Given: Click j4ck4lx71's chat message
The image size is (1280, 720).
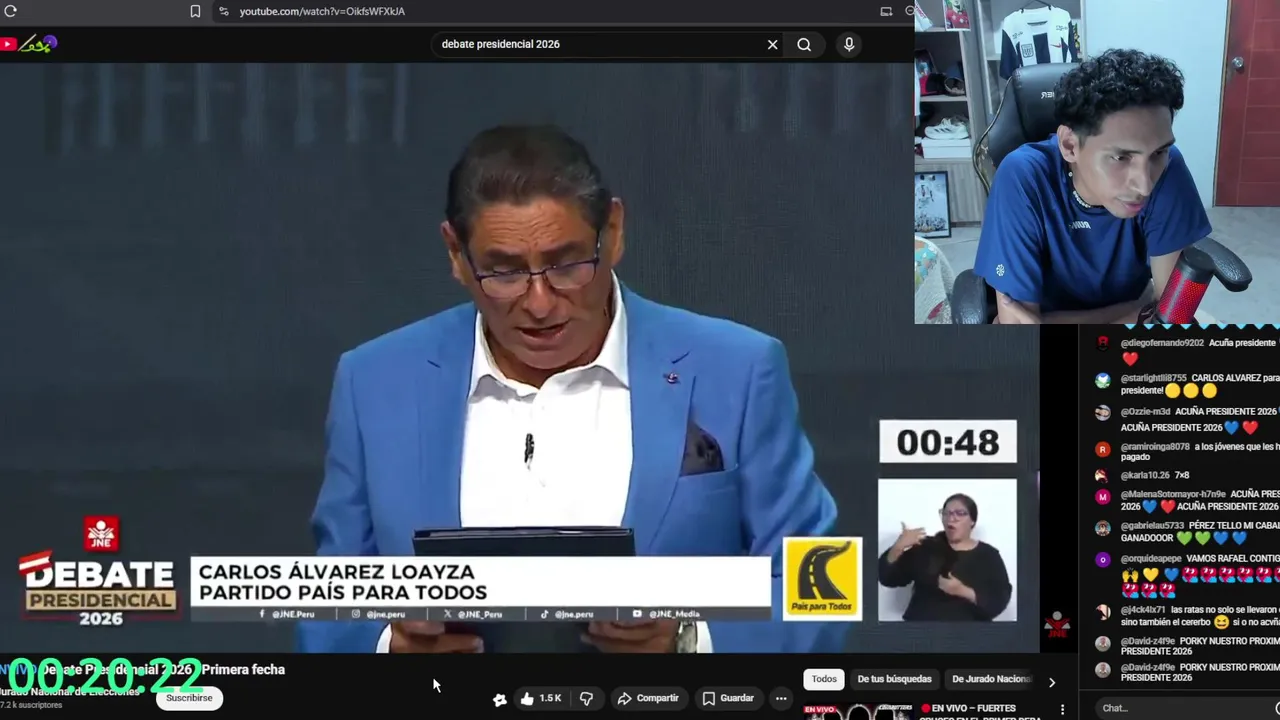Looking at the screenshot, I should click(x=1199, y=615).
